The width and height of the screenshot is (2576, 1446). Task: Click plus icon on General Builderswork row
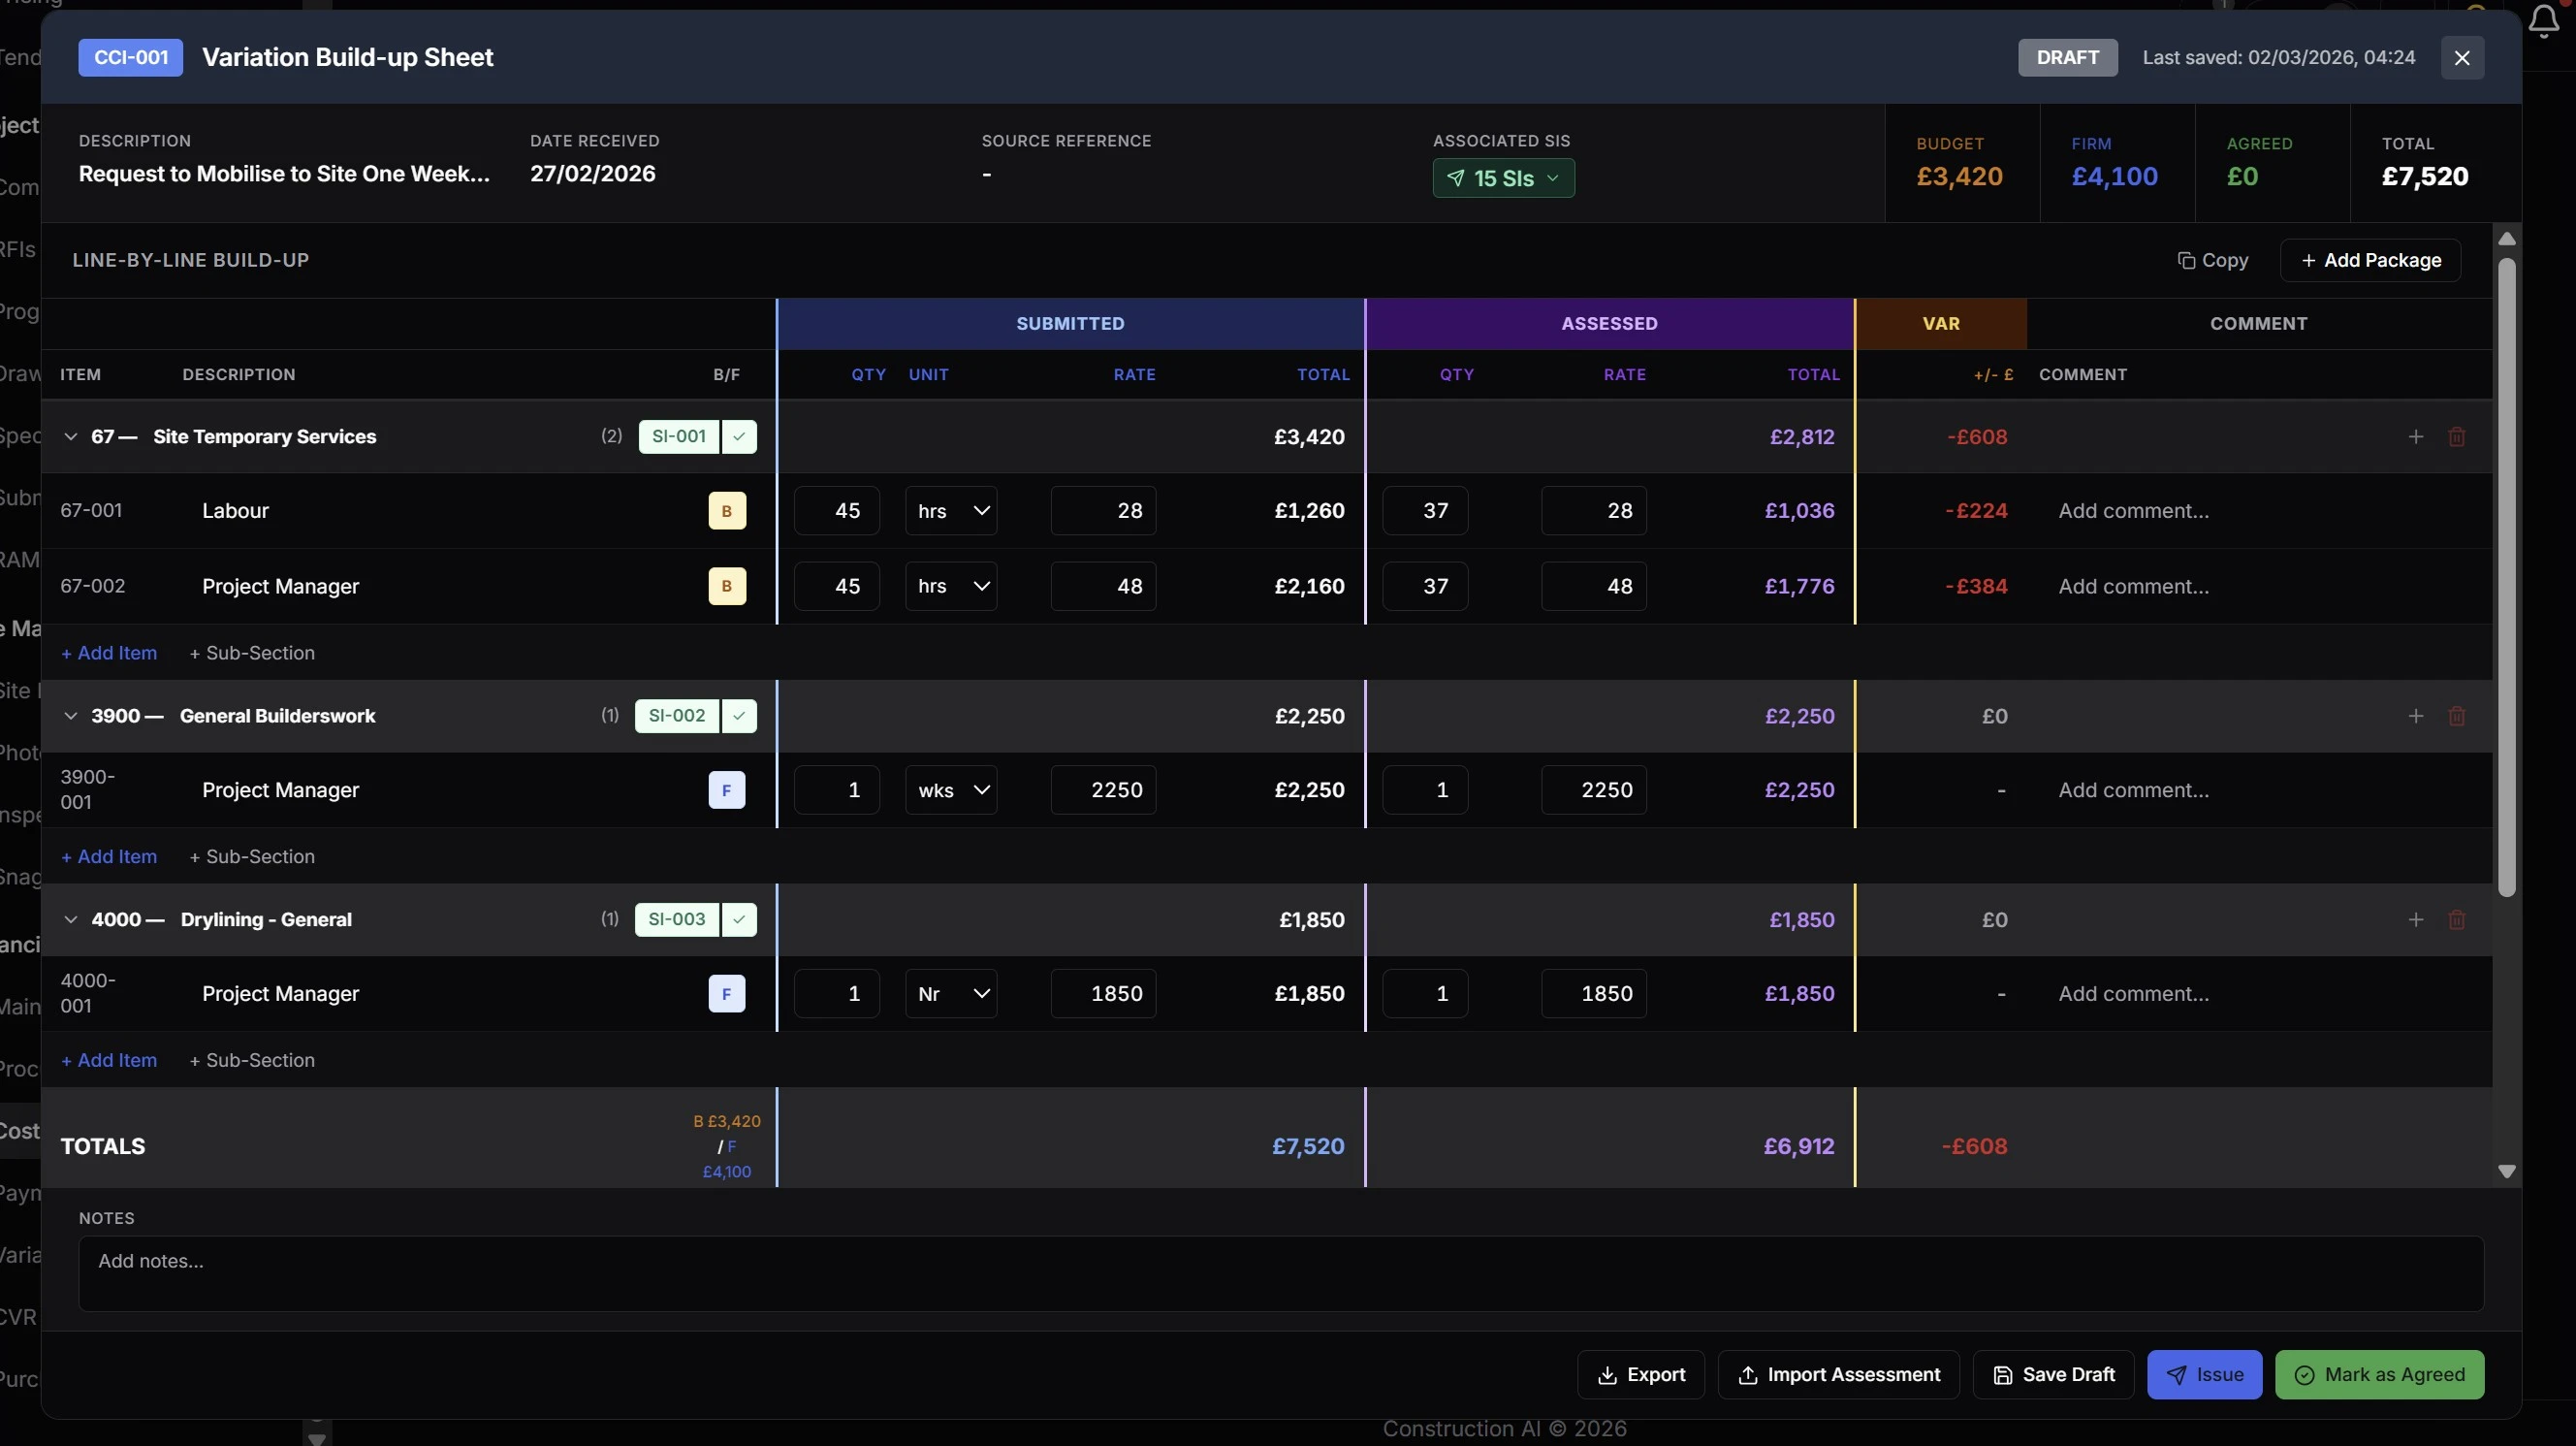[x=2415, y=716]
